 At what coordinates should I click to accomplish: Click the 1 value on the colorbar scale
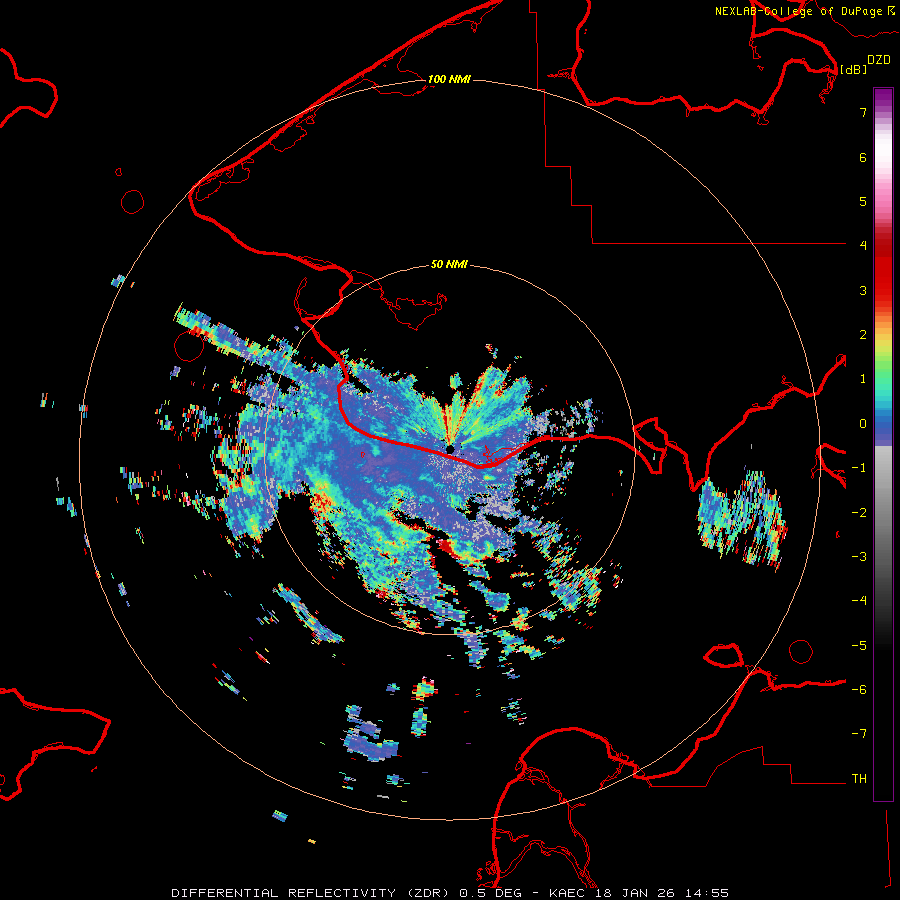pyautogui.click(x=863, y=379)
